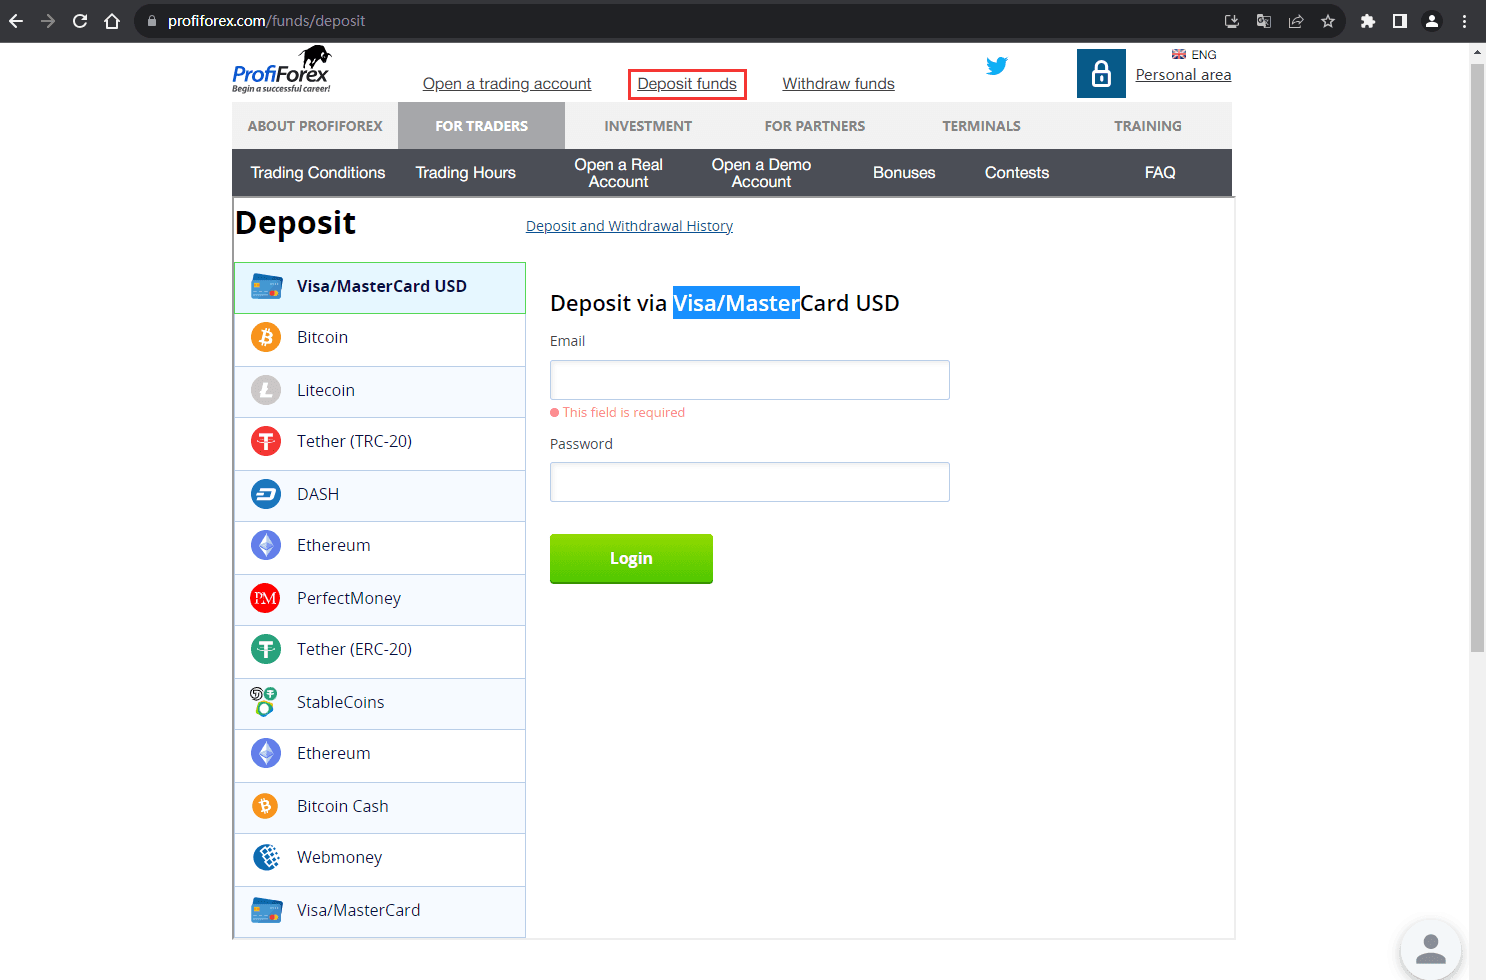Go back with the browser back arrow
This screenshot has height=980, width=1486.
[x=16, y=21]
